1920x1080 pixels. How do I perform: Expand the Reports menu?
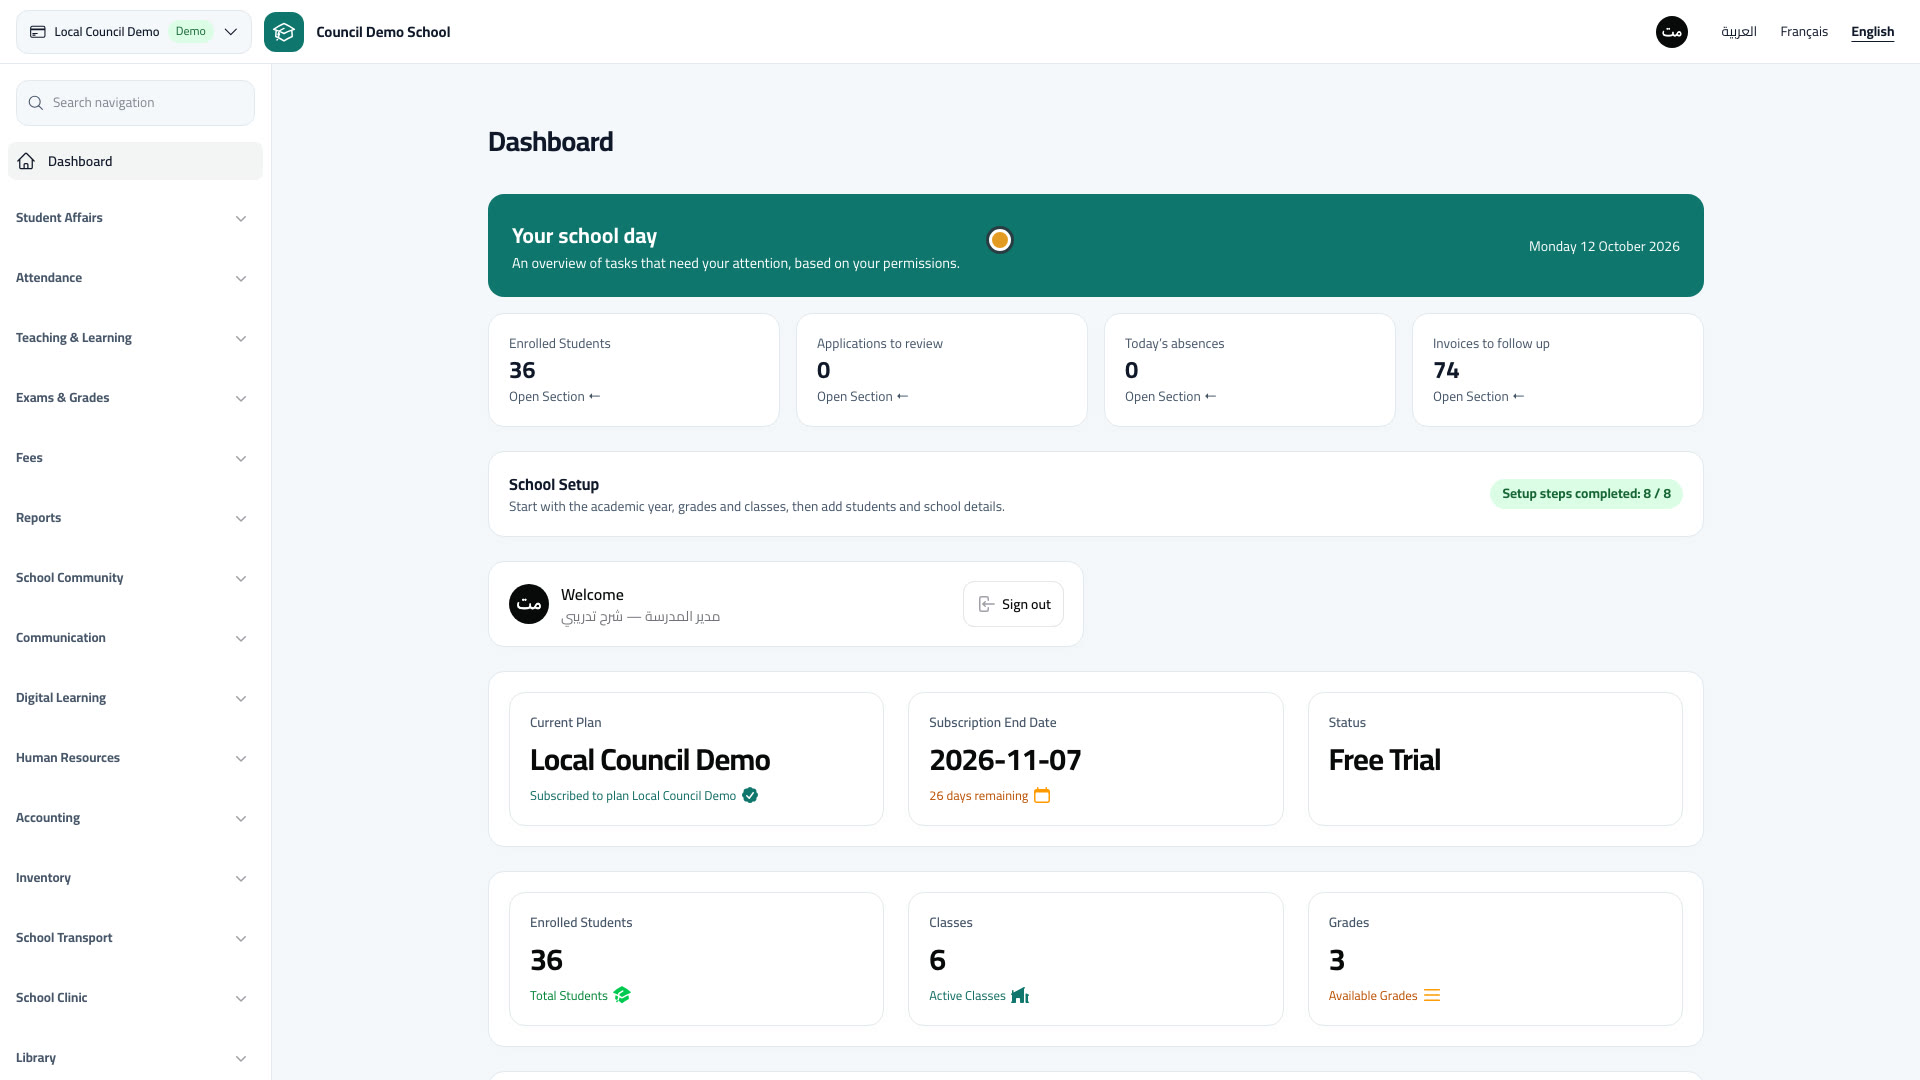click(135, 518)
